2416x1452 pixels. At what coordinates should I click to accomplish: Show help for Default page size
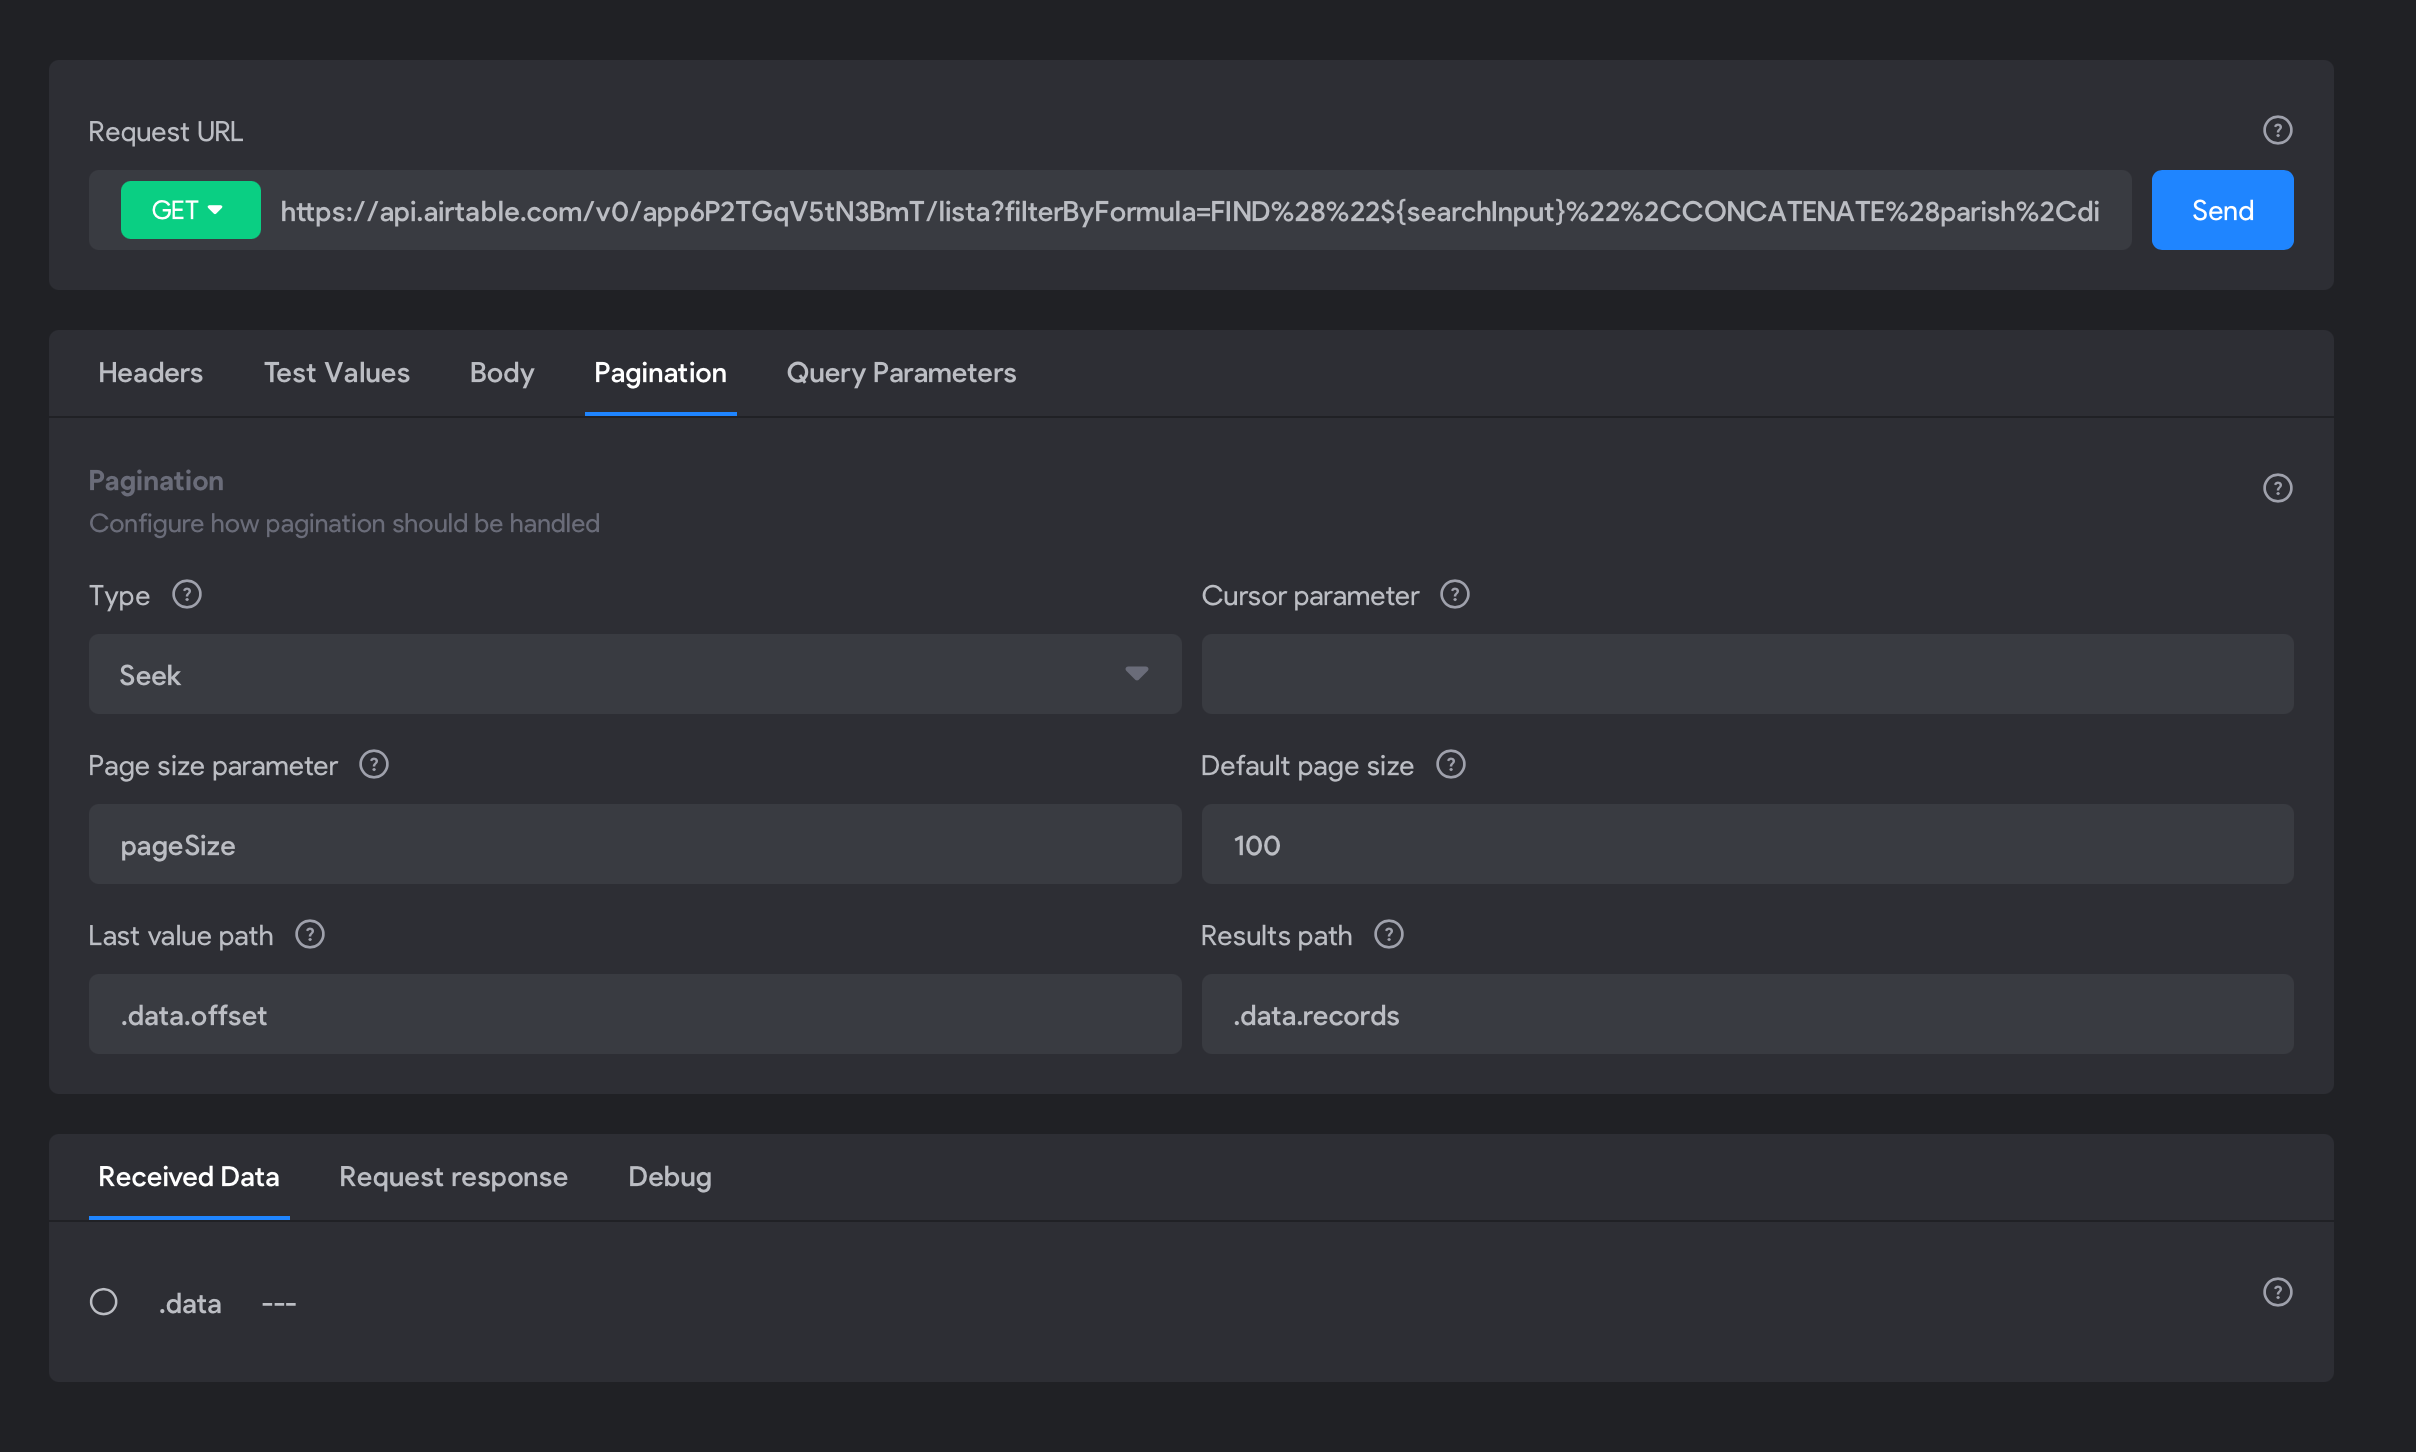(1450, 764)
